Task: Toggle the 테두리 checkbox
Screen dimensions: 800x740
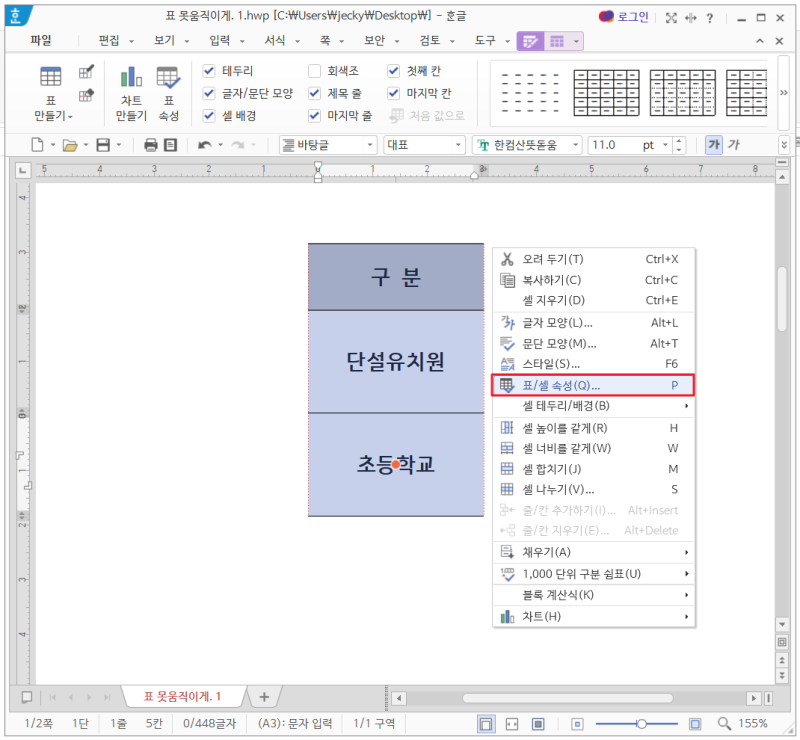Action: pos(209,70)
